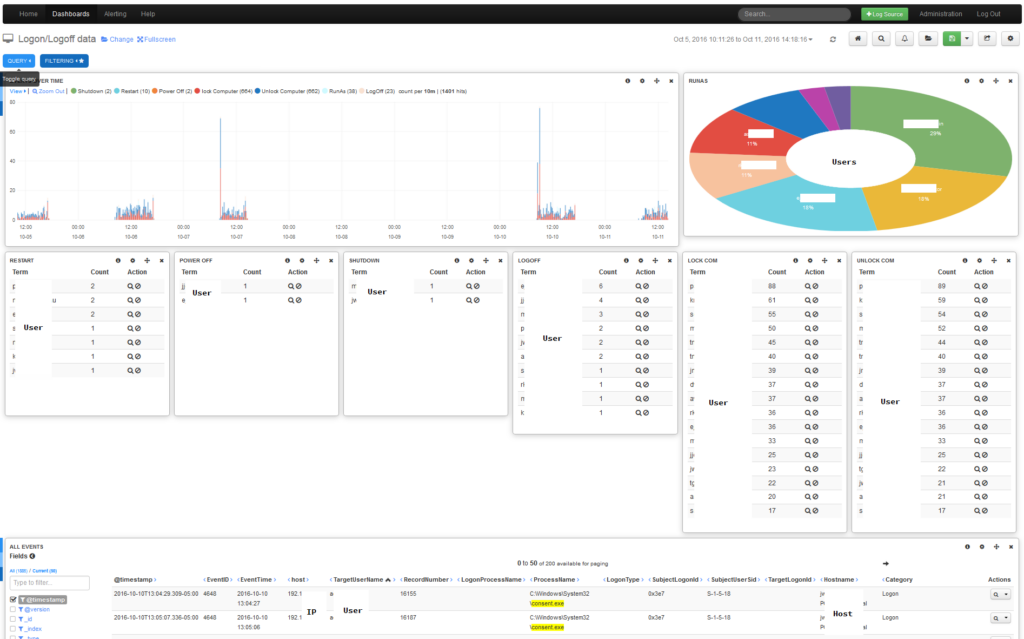Click move icon on ALL EVENTS panel
The image size is (1024, 639).
[997, 547]
